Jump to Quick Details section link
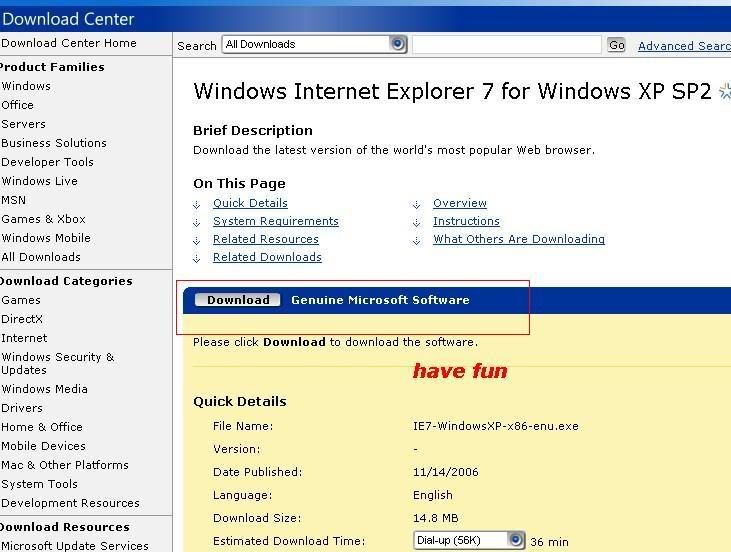The height and width of the screenshot is (552, 731). [x=250, y=203]
